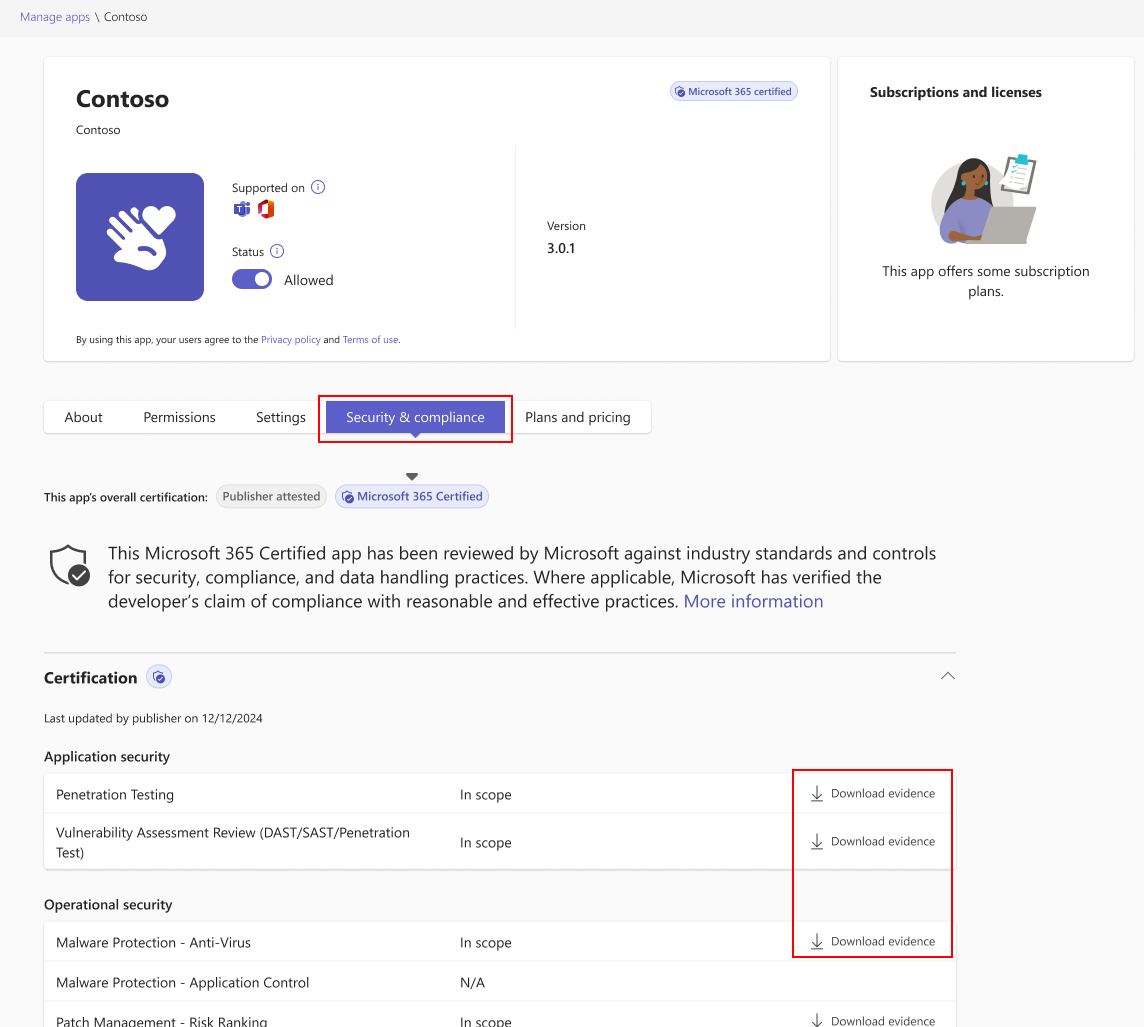Viewport: 1144px width, 1027px height.
Task: Select the Settings tab
Action: [x=281, y=417]
